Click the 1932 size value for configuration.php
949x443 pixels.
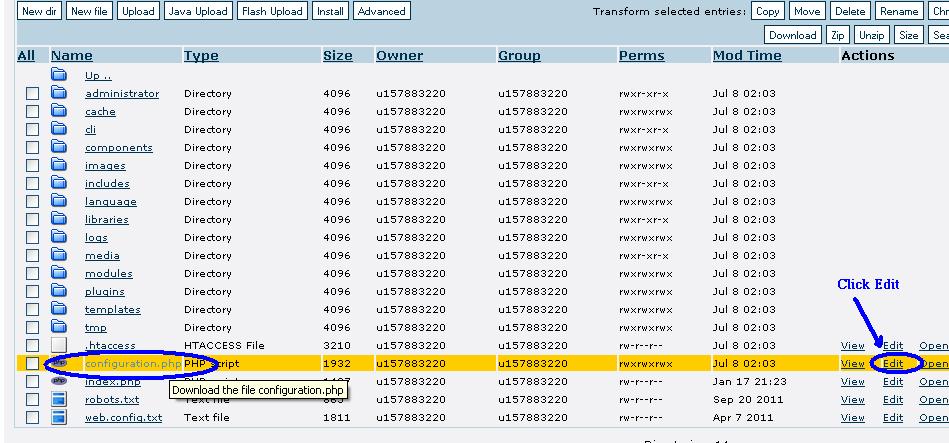(337, 364)
